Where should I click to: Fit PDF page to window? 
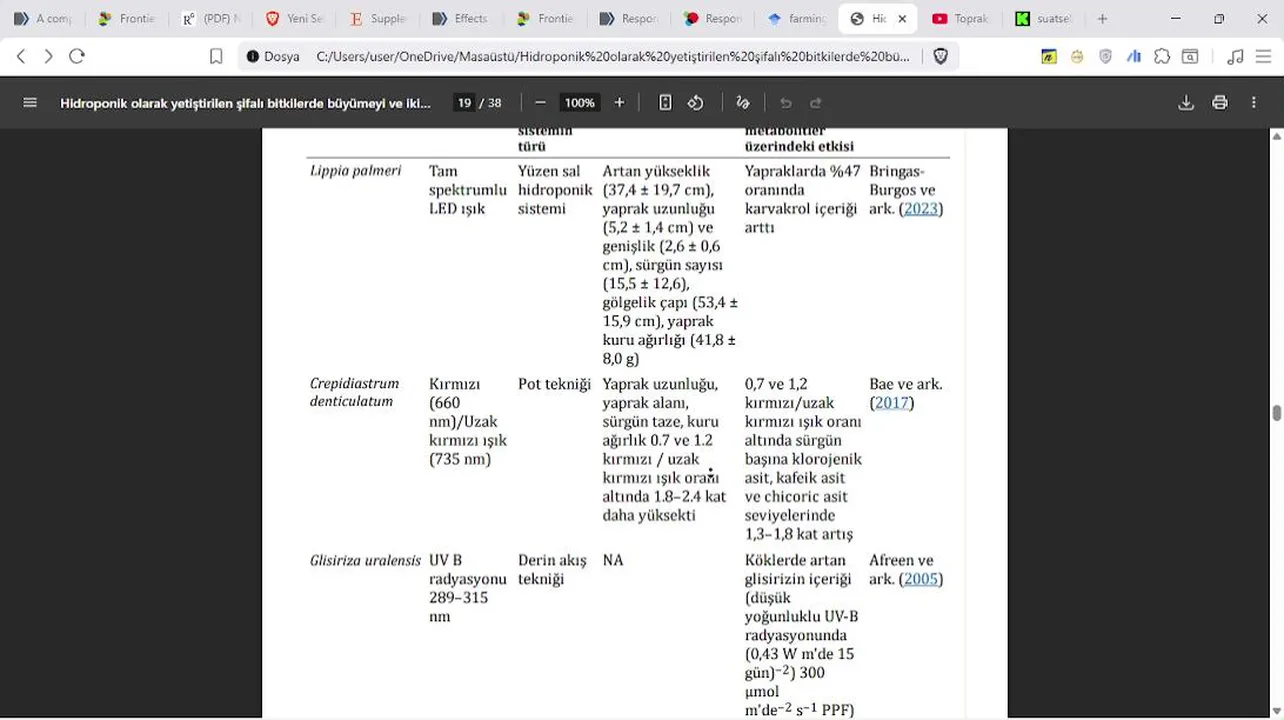point(665,102)
